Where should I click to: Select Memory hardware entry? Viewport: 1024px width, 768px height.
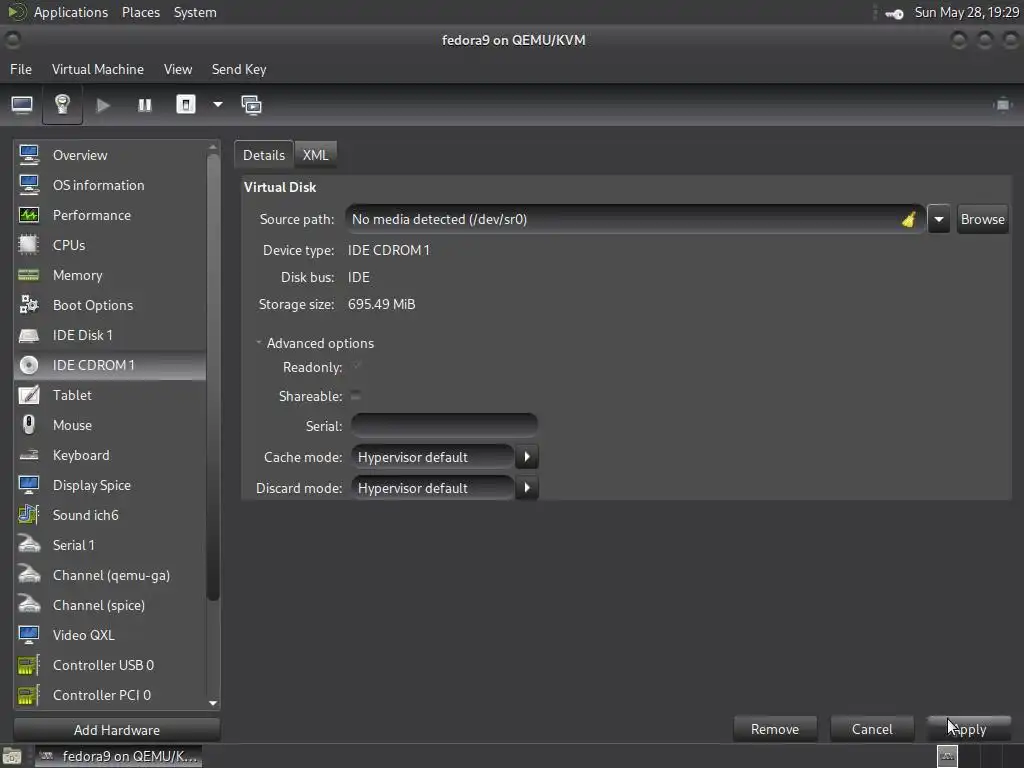pyautogui.click(x=110, y=275)
